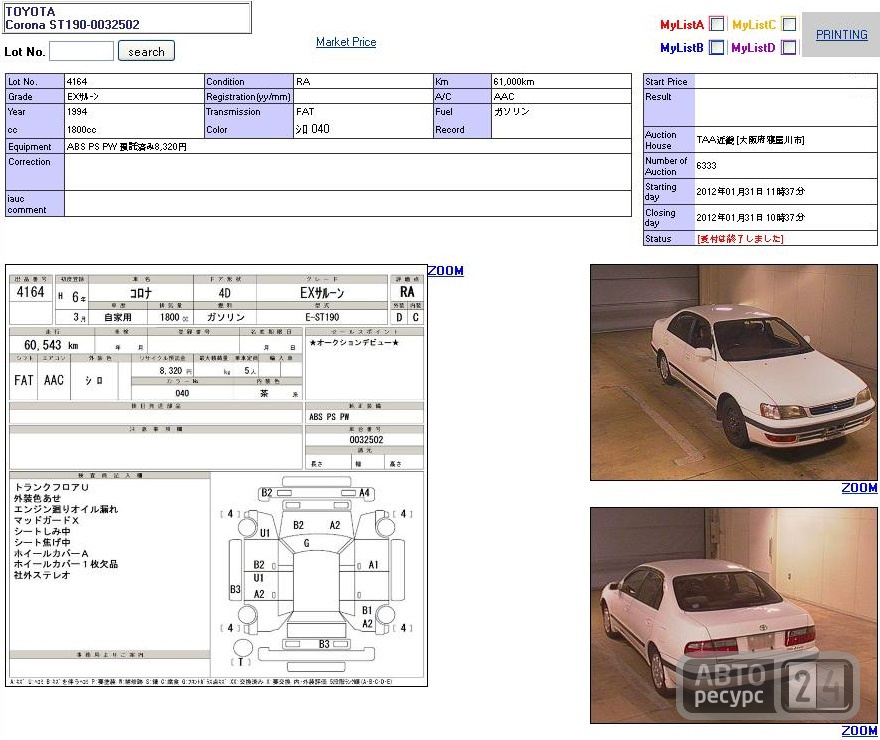Select the closing day date value
880x740 pixels.
pos(750,217)
